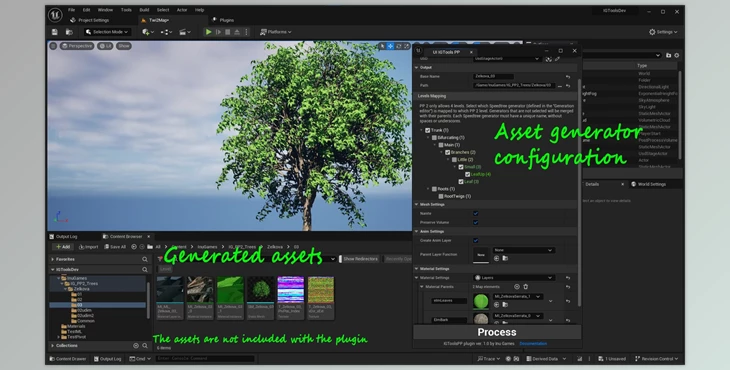The width and height of the screenshot is (730, 370).
Task: Search in IGToolsDev folder tree
Action: [145, 269]
